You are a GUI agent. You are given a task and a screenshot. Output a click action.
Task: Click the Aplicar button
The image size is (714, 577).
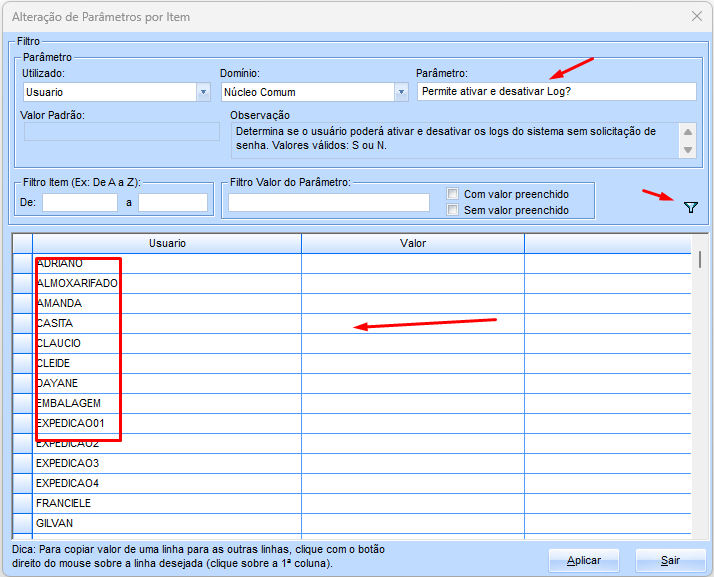(x=584, y=560)
